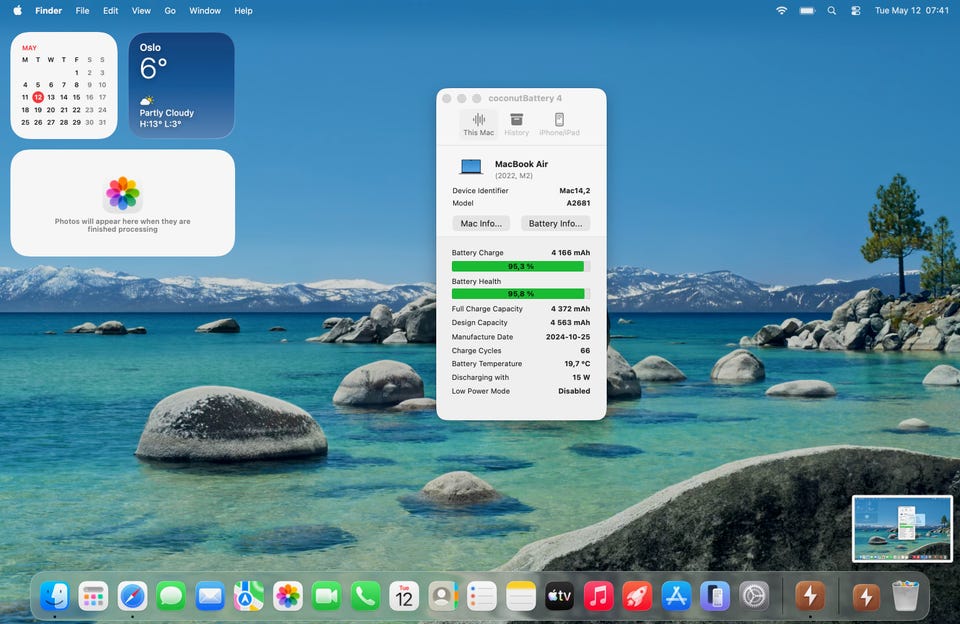
Task: Open Control Center from menu bar
Action: pos(855,10)
